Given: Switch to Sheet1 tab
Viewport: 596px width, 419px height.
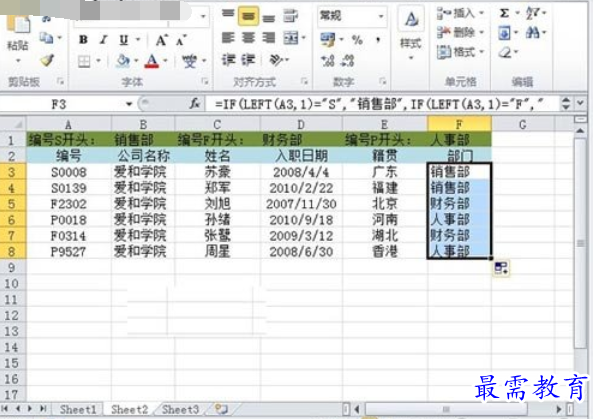Looking at the screenshot, I should pyautogui.click(x=78, y=409).
